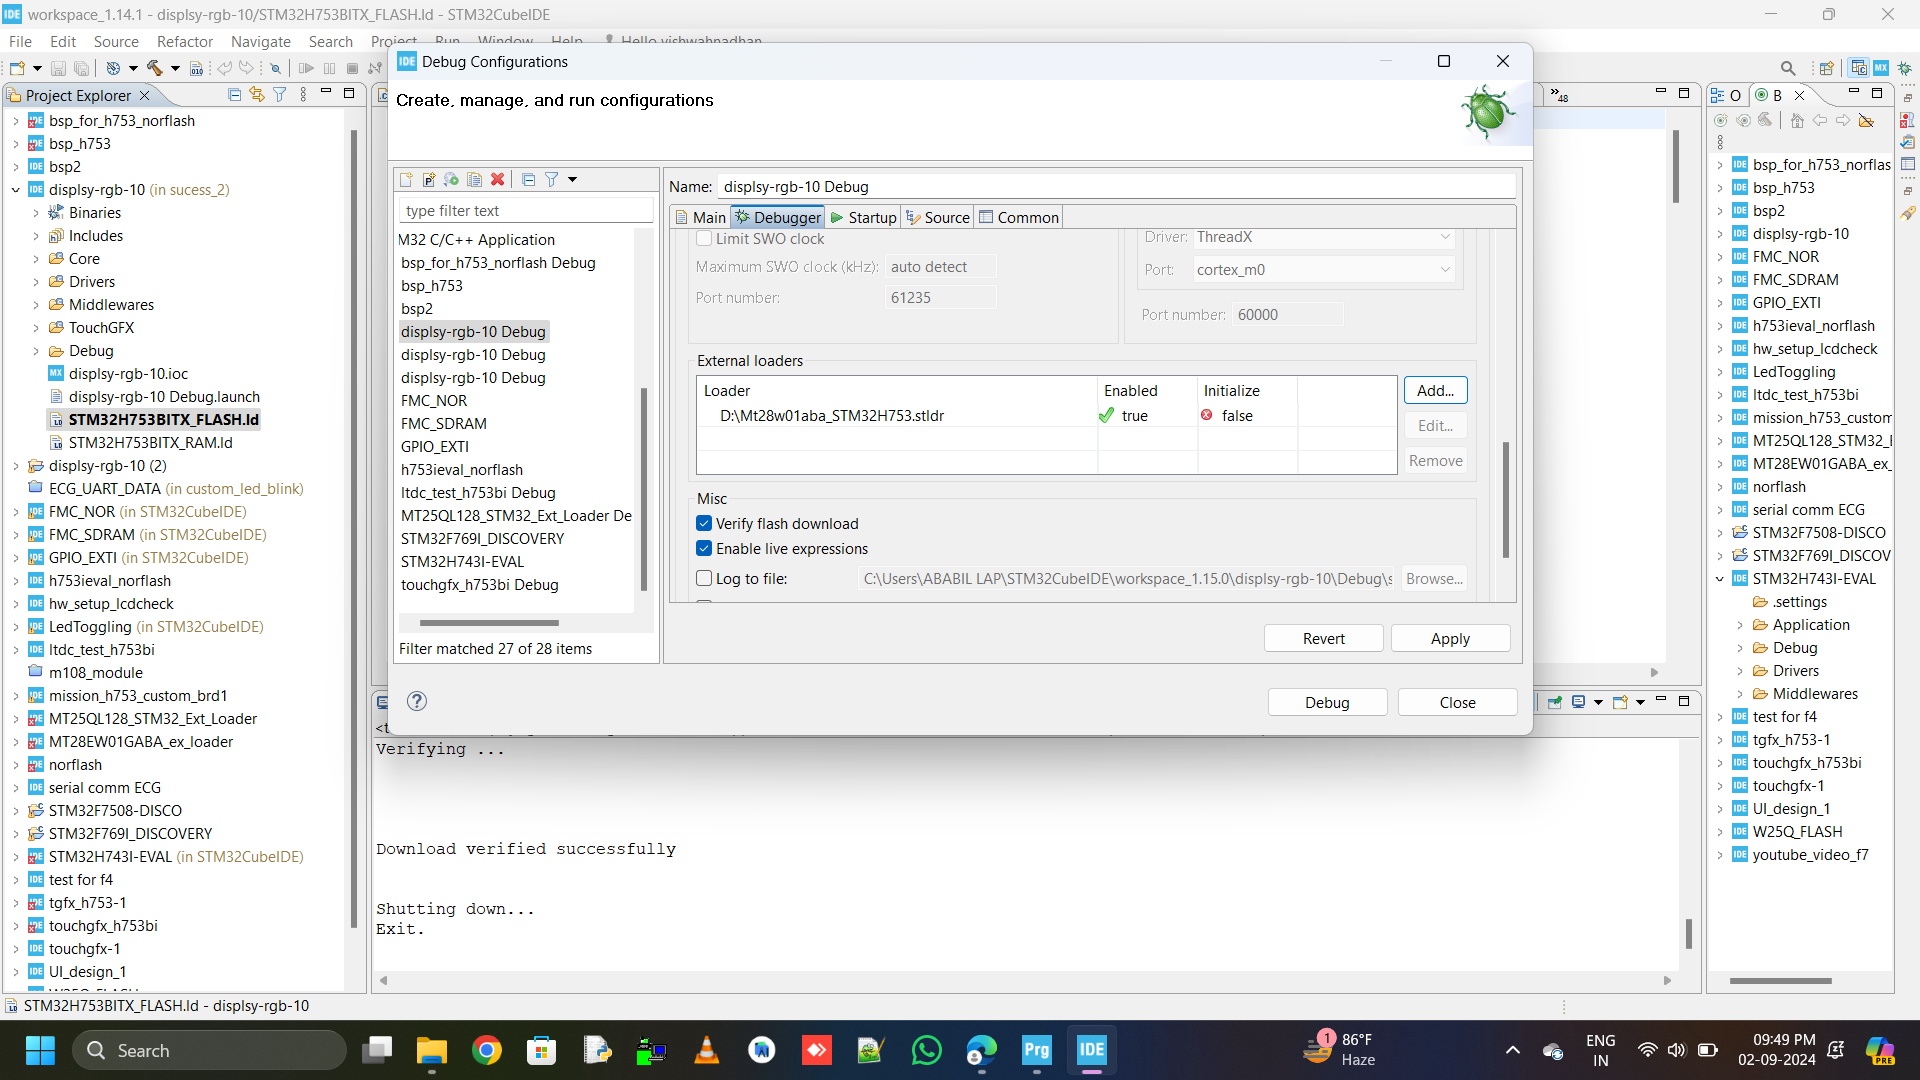Collapse all nodes in Project Explorer
The image size is (1920, 1080).
234,93
